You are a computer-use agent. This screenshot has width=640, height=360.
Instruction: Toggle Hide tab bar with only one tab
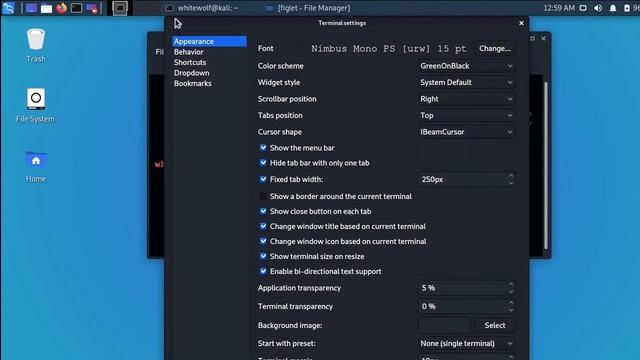click(x=263, y=163)
